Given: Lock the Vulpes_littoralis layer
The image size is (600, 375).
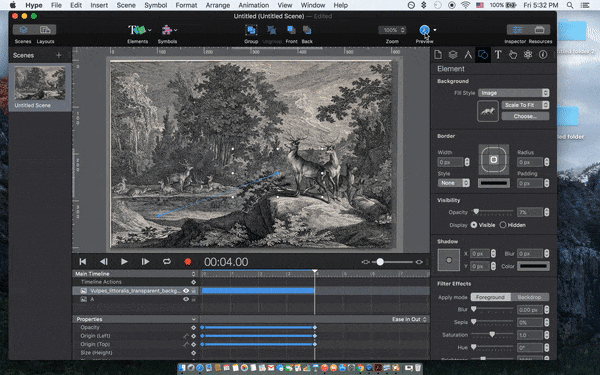Looking at the screenshot, I should click(194, 291).
